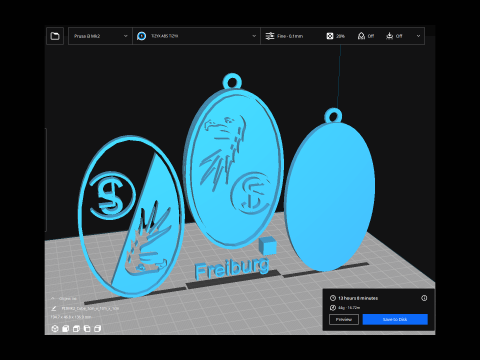Open the print time info icon

424,298
